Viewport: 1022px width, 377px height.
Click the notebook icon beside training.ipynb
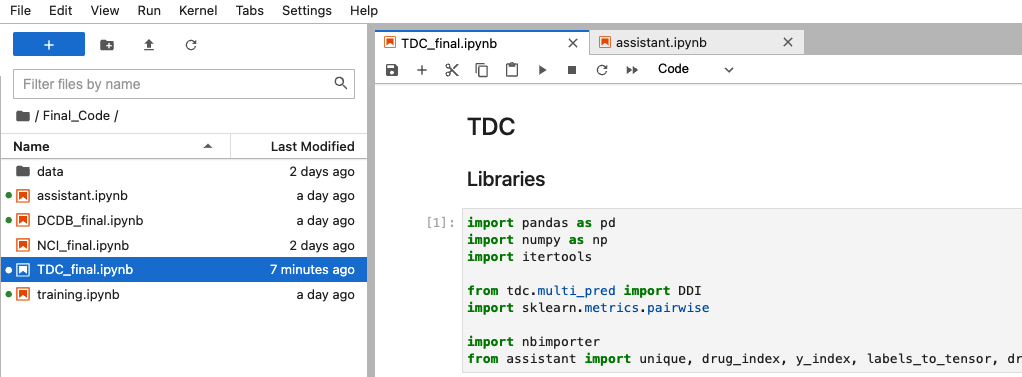click(23, 294)
